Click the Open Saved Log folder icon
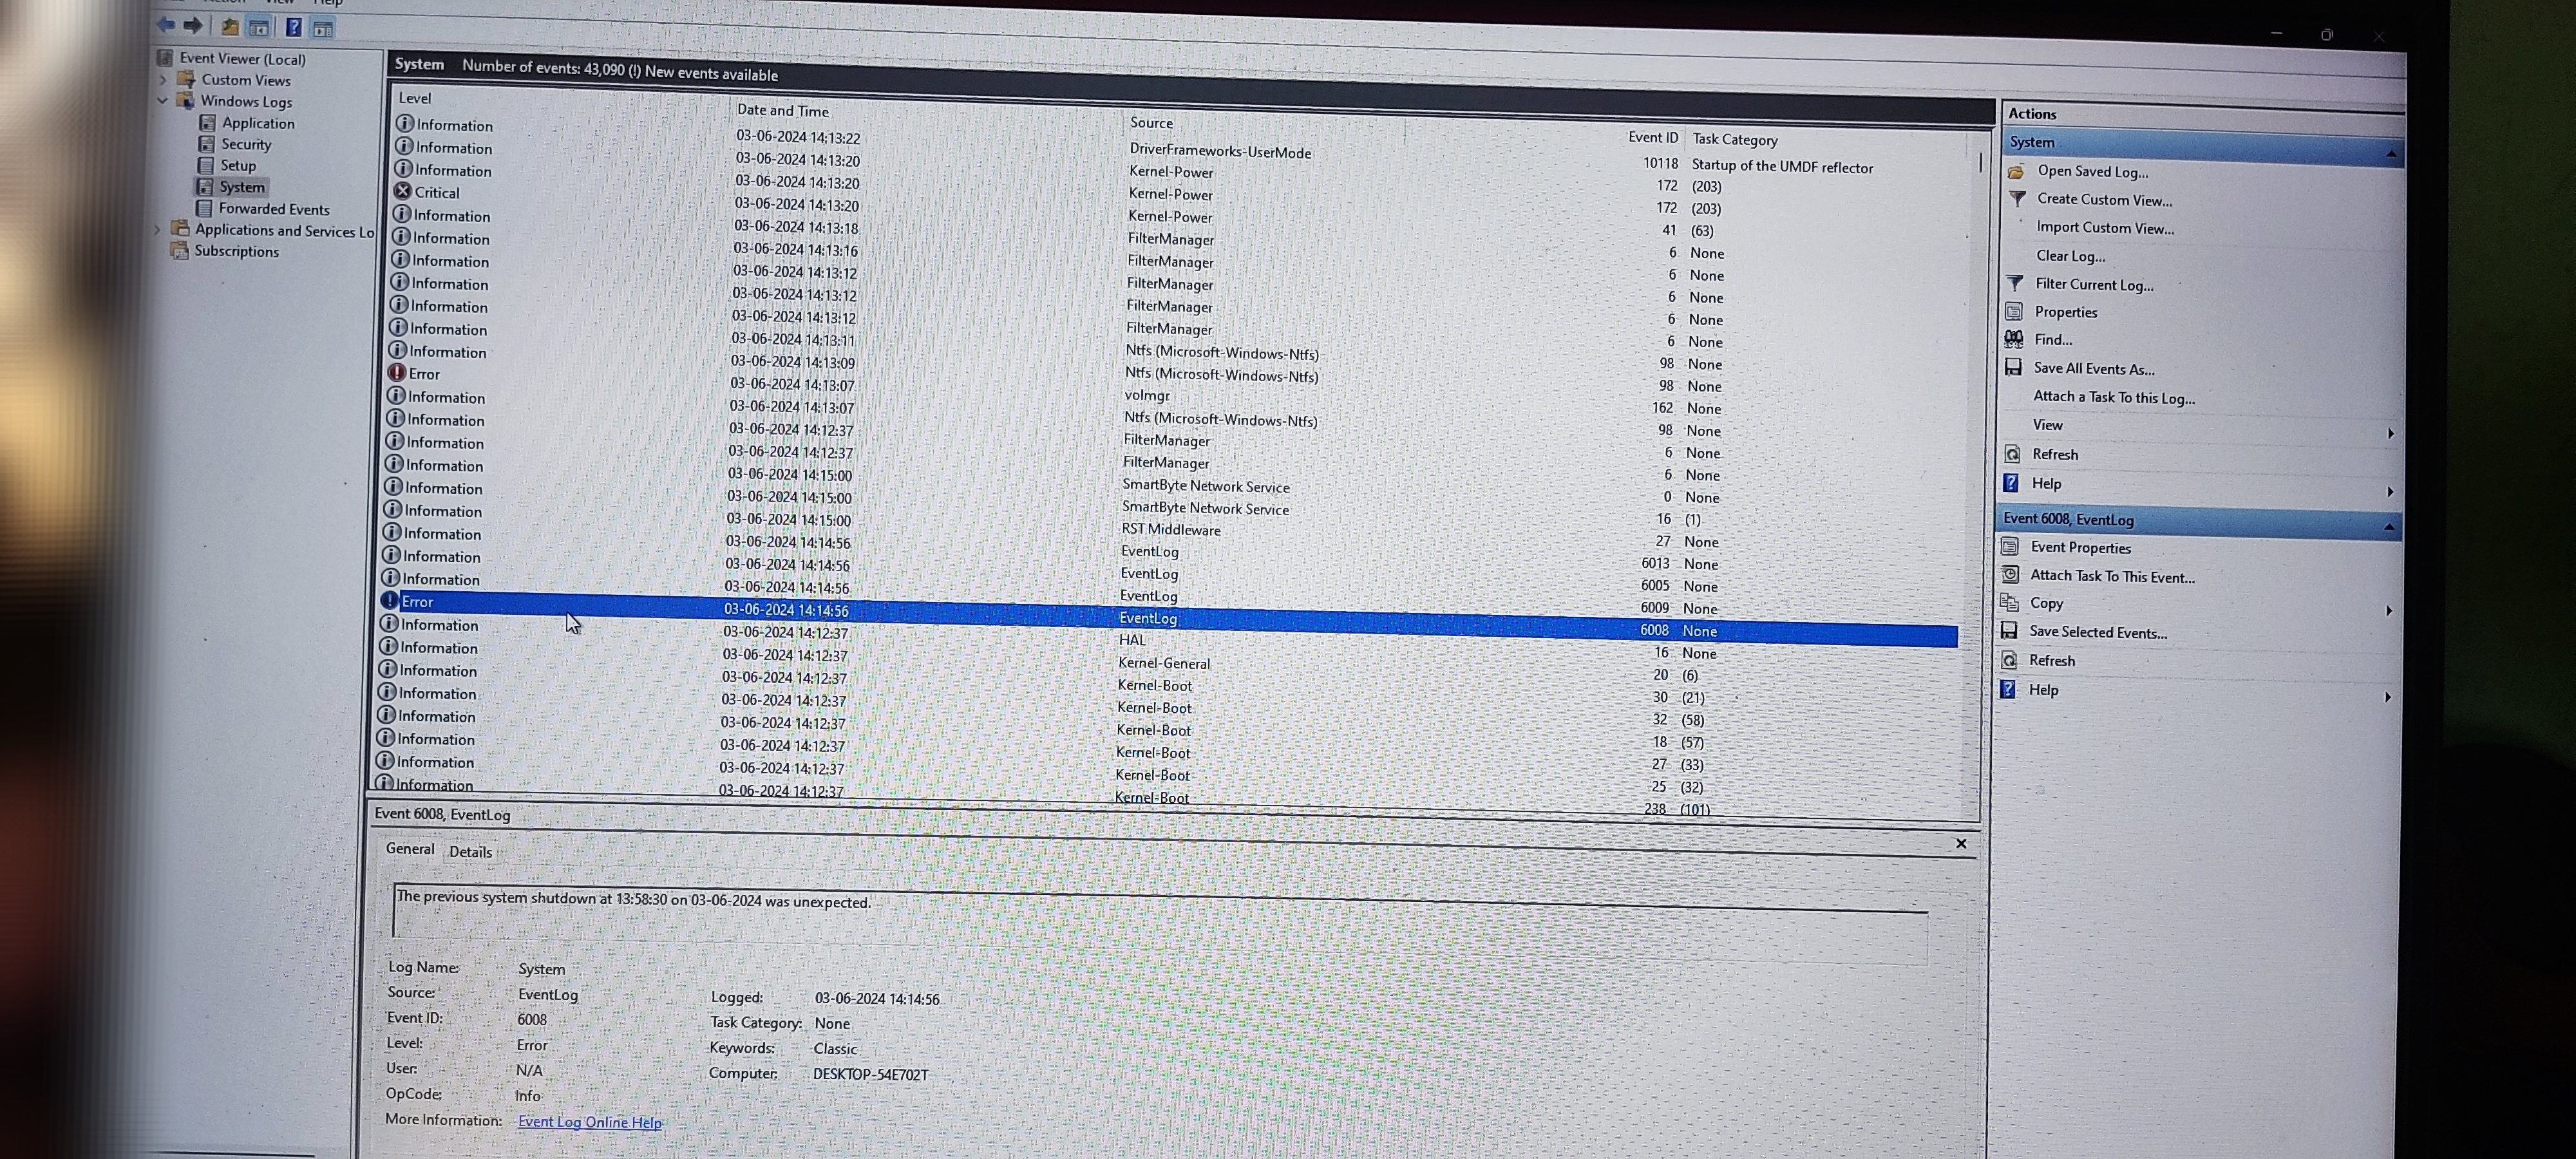 (2016, 171)
